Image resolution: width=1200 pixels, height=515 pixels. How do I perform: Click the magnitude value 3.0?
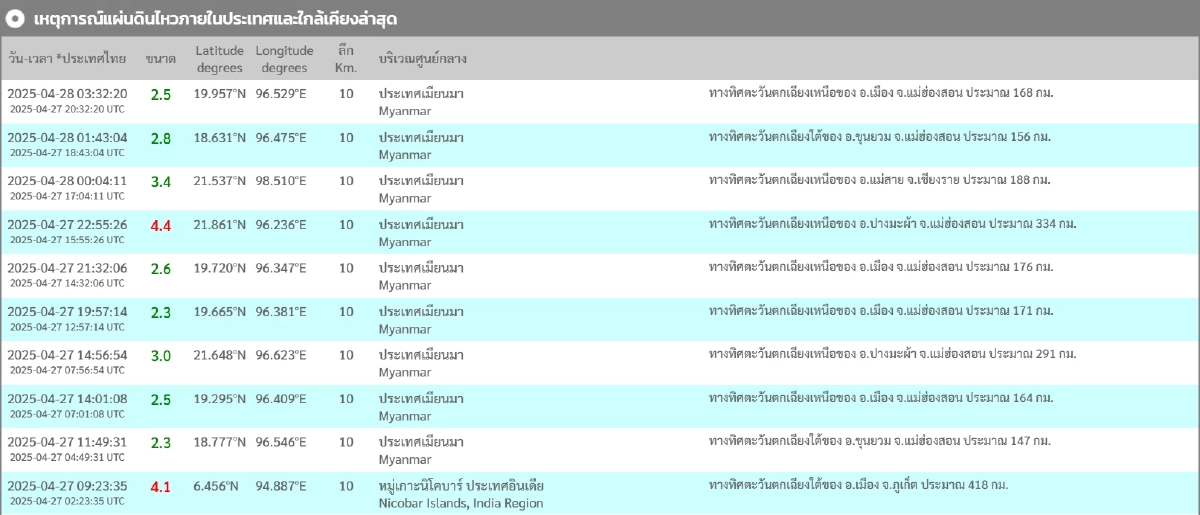(161, 356)
